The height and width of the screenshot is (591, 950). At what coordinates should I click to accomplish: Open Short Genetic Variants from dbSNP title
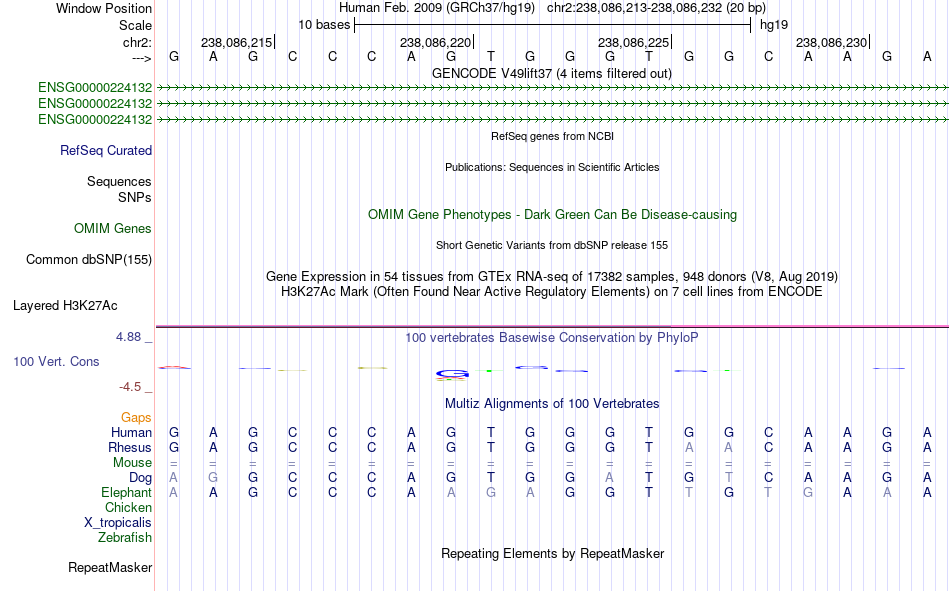point(552,245)
